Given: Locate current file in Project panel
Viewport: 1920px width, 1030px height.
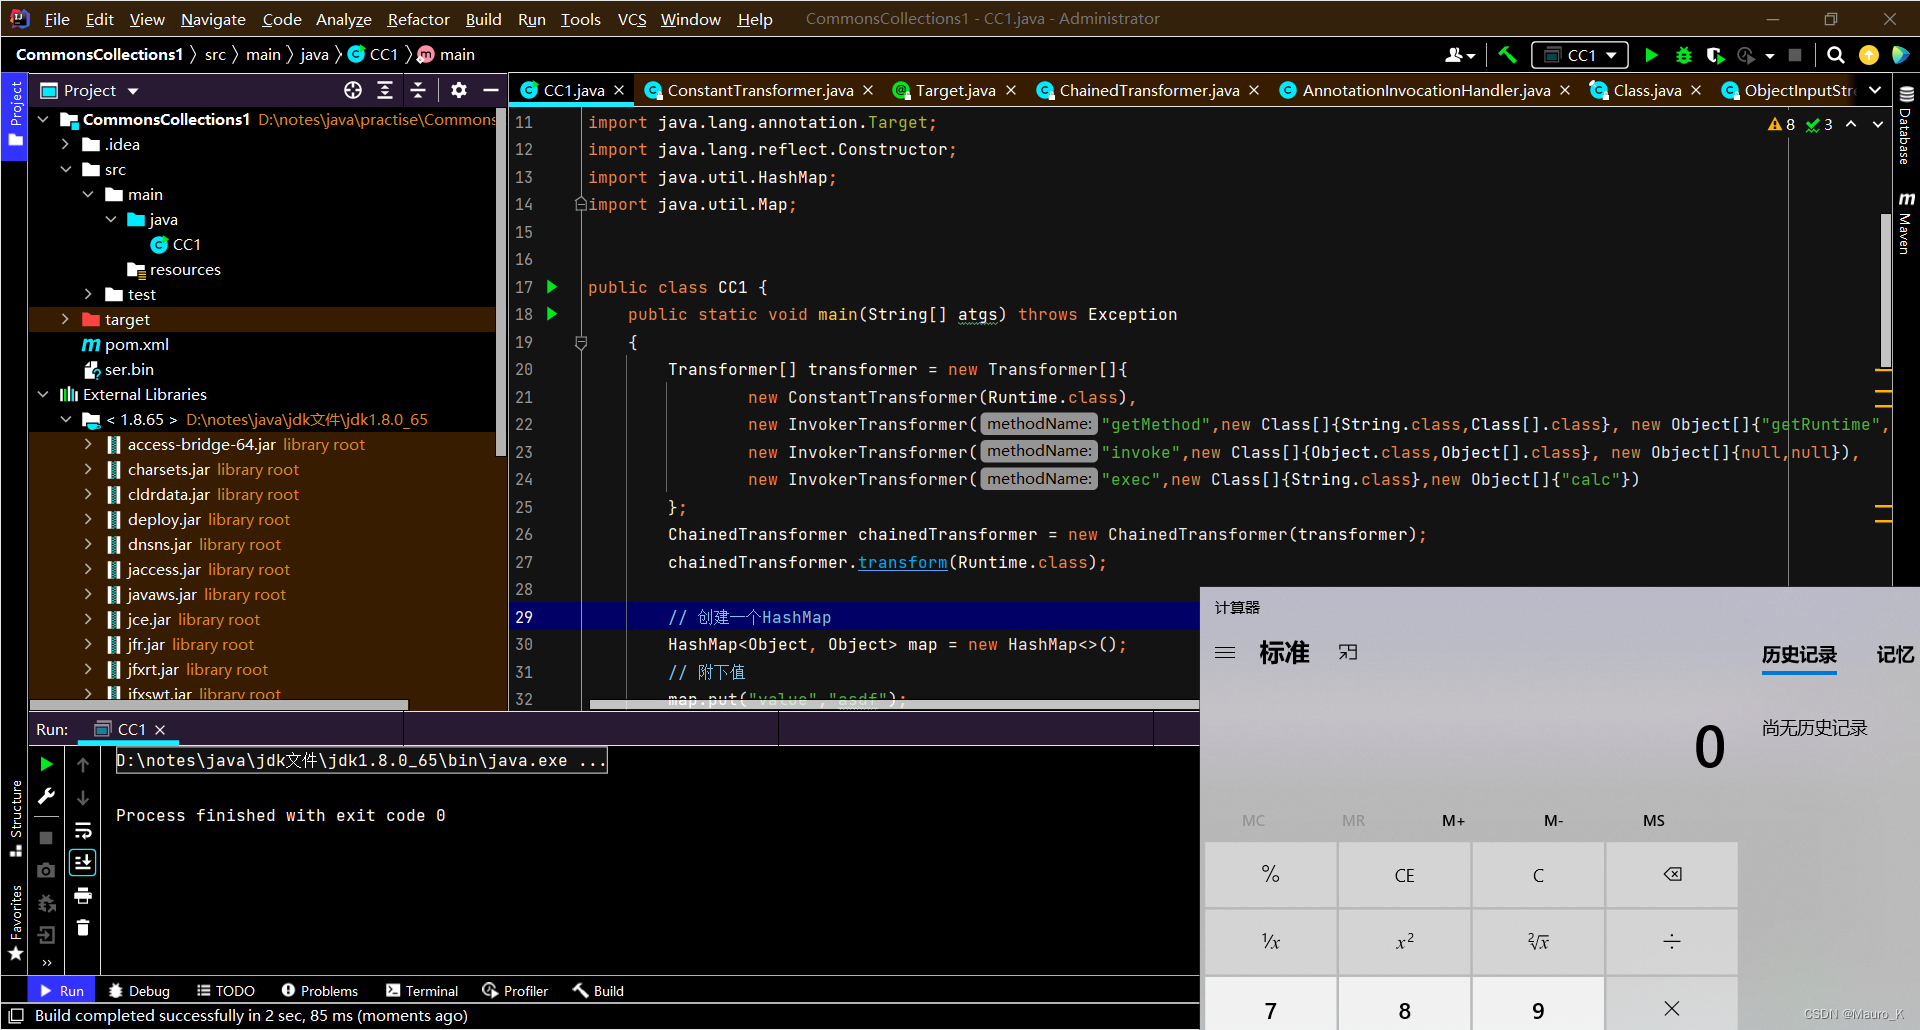Looking at the screenshot, I should tap(353, 90).
